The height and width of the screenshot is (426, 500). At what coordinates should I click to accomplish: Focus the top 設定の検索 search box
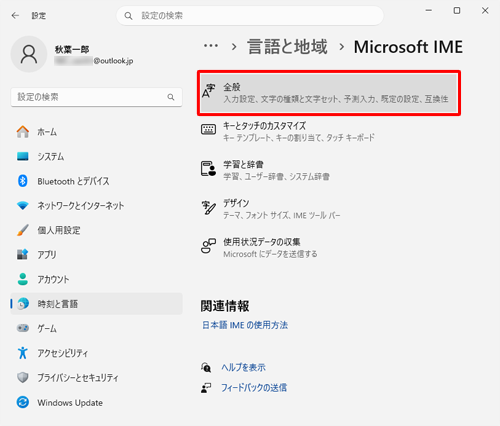click(250, 16)
